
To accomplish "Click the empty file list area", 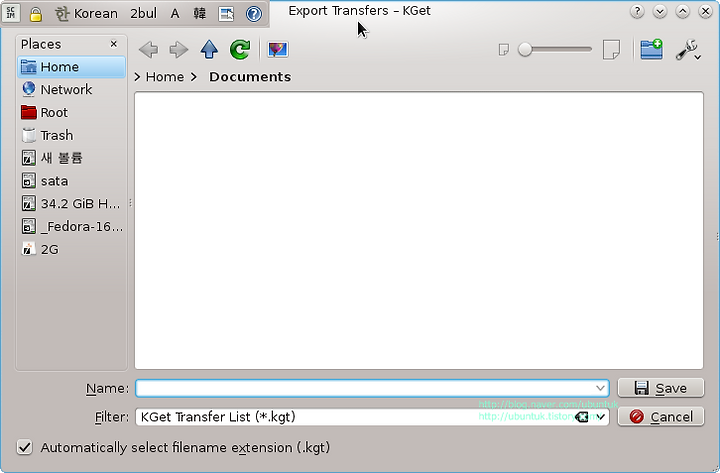I will [419, 230].
